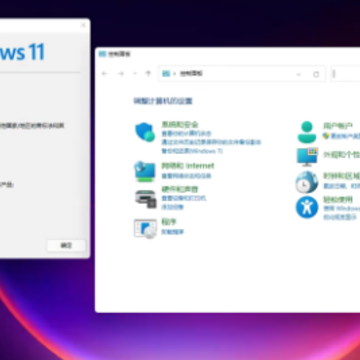Open 外观和个性化 heading link
This screenshot has height=360, width=360.
(342, 155)
